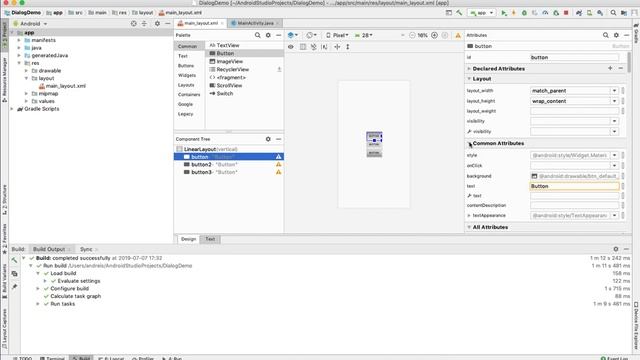640x360 pixels.
Task: Select button2 in the Component Tree
Action: tap(229, 164)
